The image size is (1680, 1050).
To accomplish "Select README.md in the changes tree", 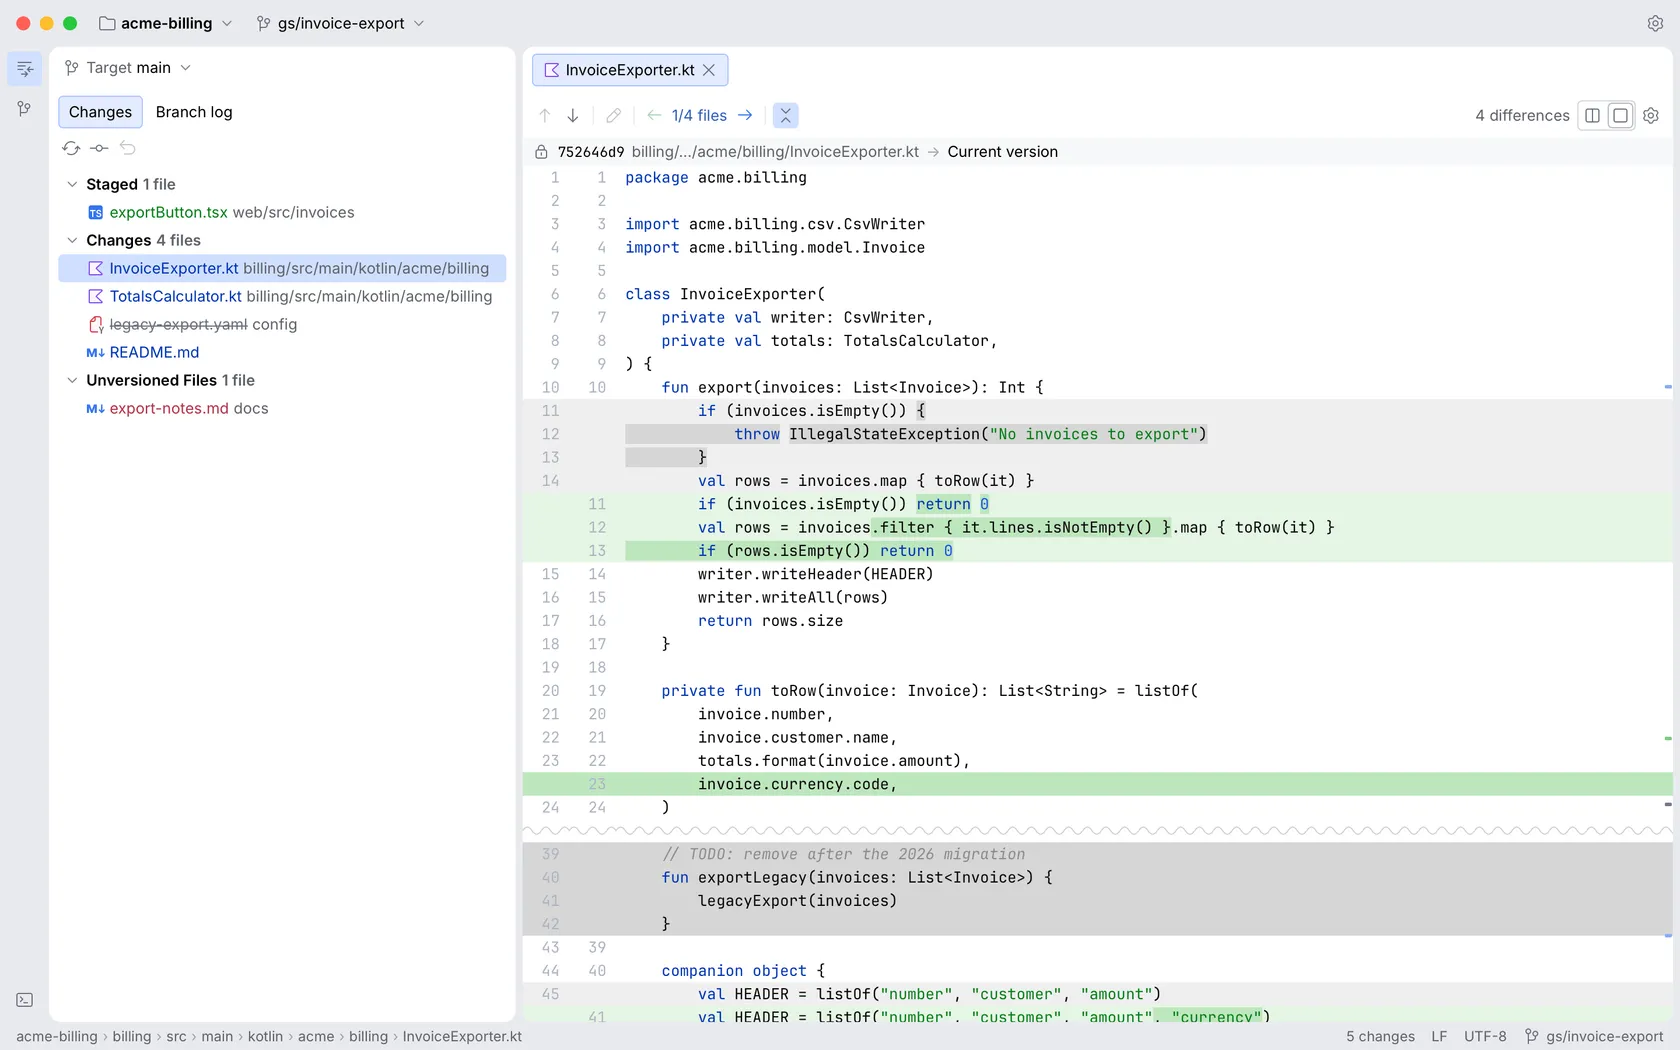I will coord(282,352).
